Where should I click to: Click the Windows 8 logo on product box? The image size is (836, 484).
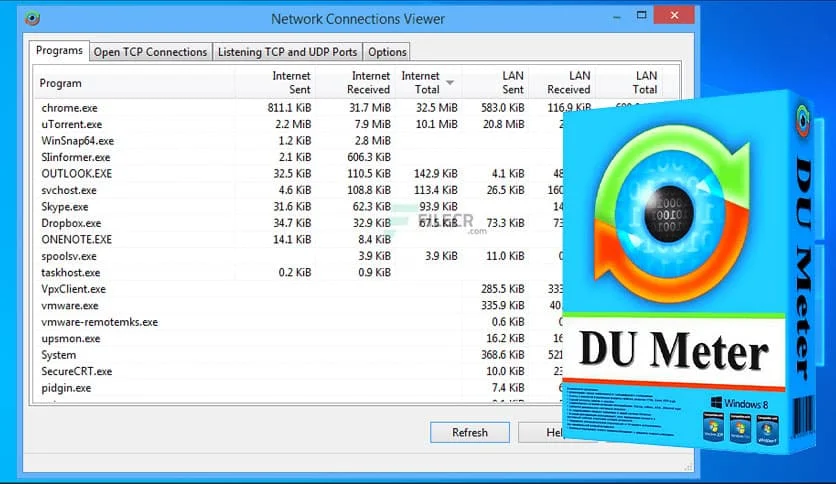[x=716, y=402]
